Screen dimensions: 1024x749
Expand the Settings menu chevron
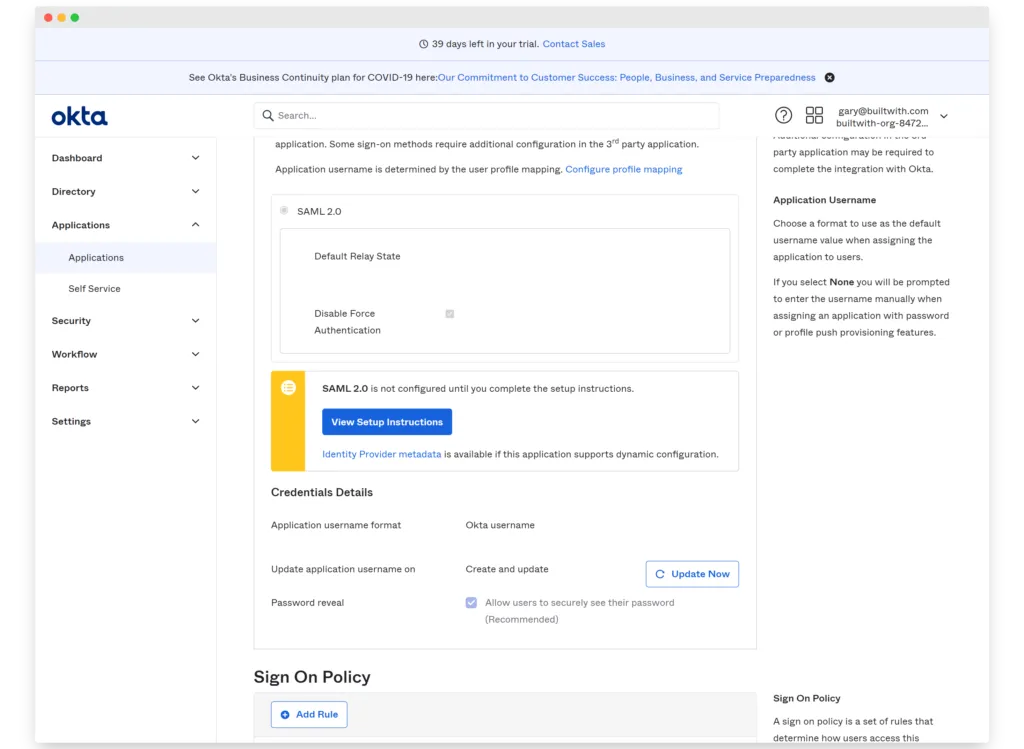(195, 421)
